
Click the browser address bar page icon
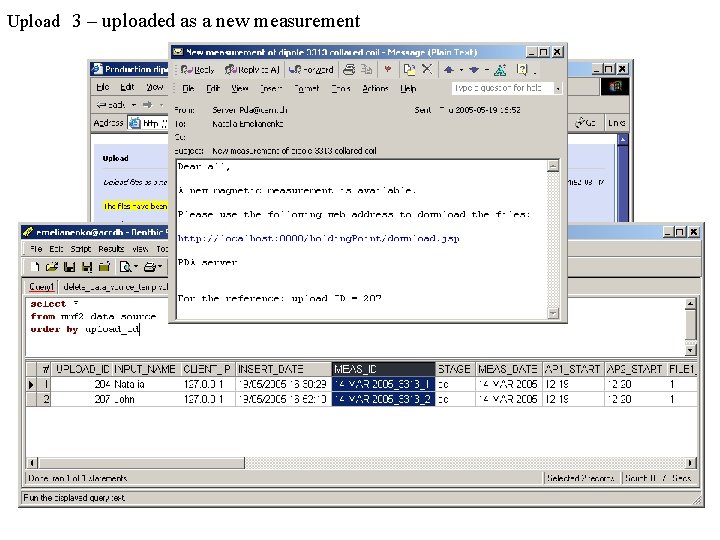coord(135,123)
